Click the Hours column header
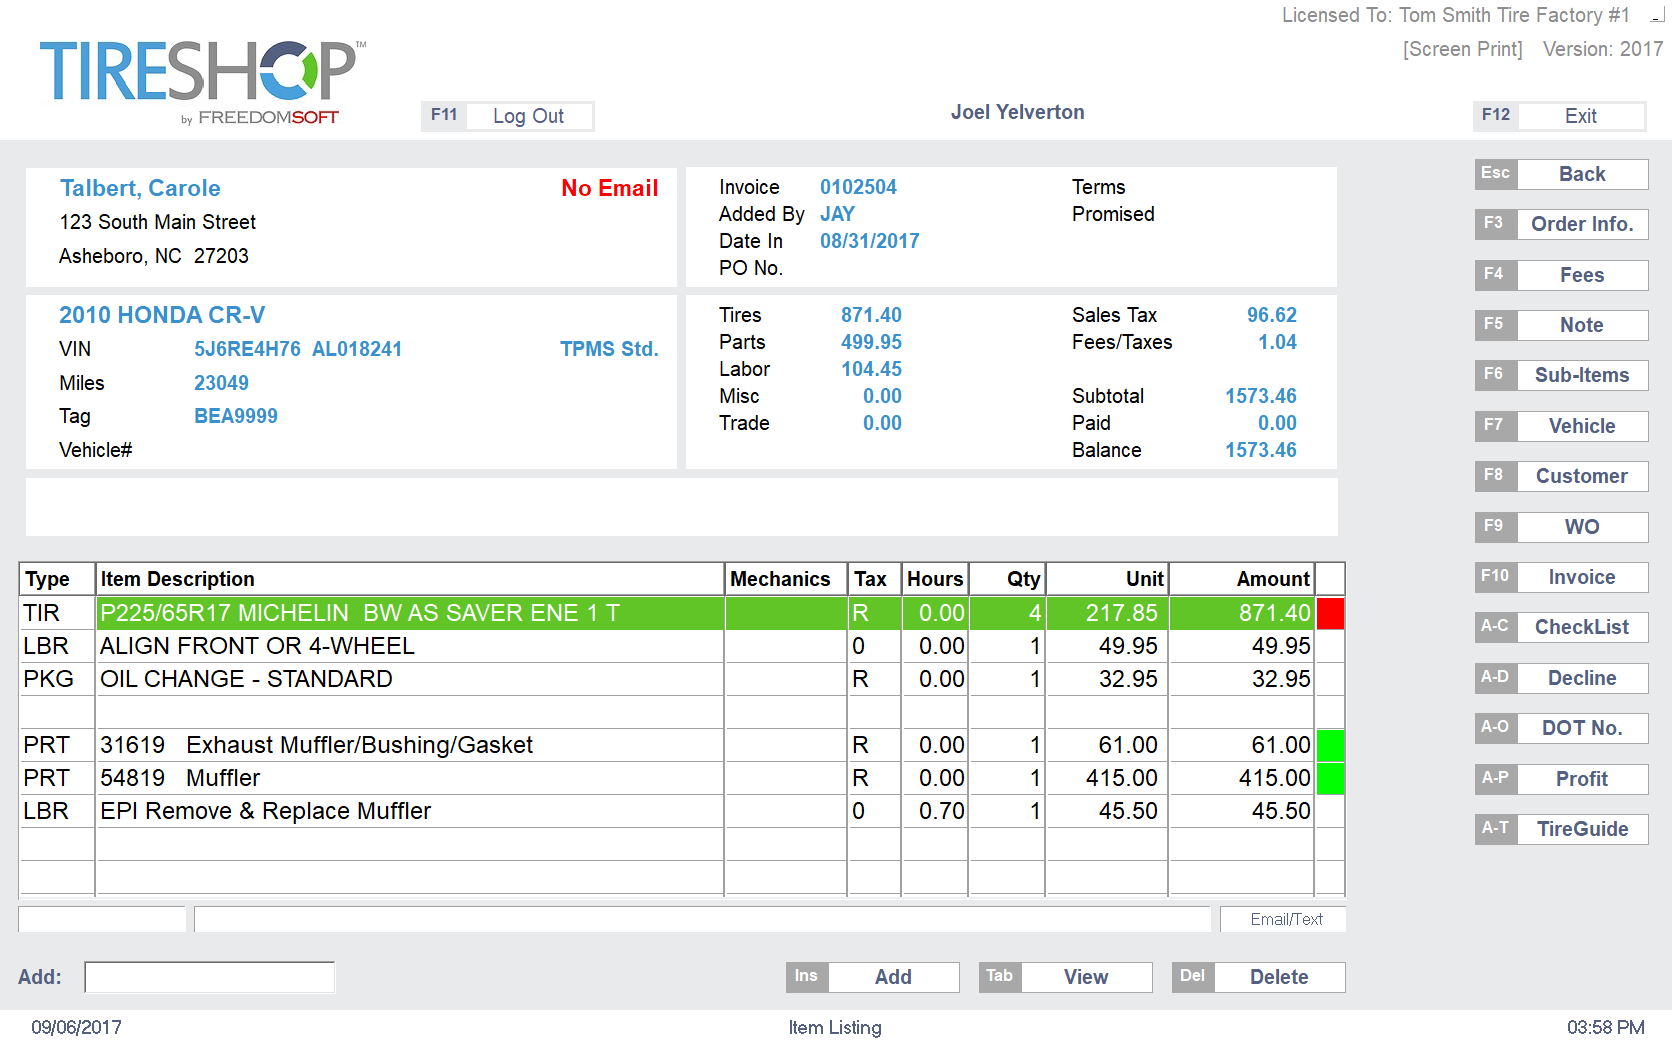Viewport: 1672px width, 1042px height. pyautogui.click(x=934, y=579)
